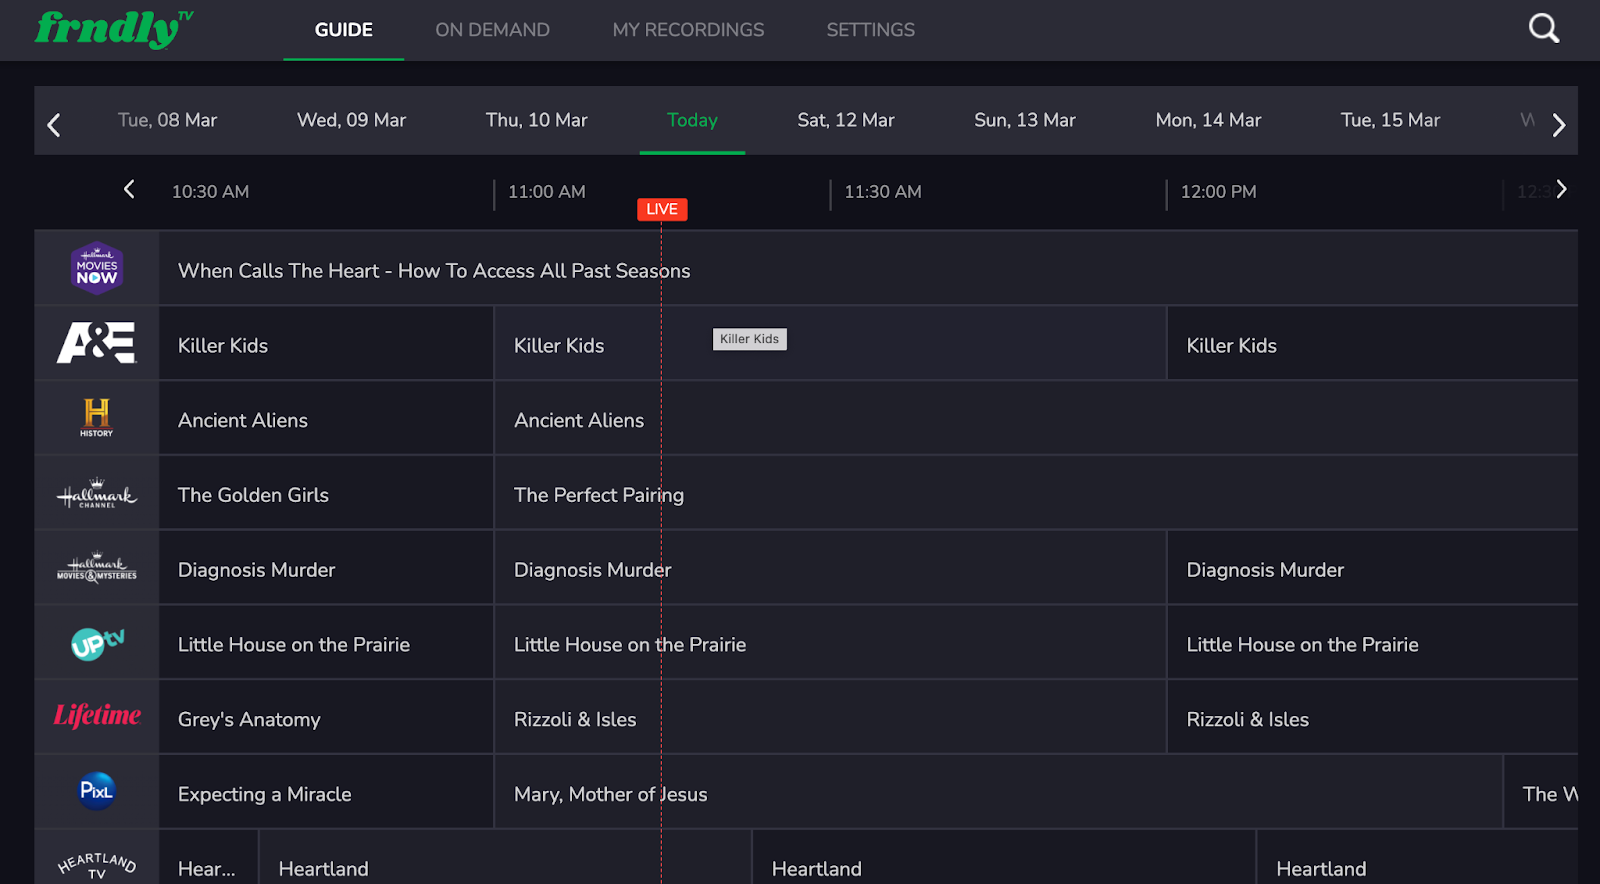Open the Settings tab
This screenshot has height=884, width=1600.
[x=870, y=30]
